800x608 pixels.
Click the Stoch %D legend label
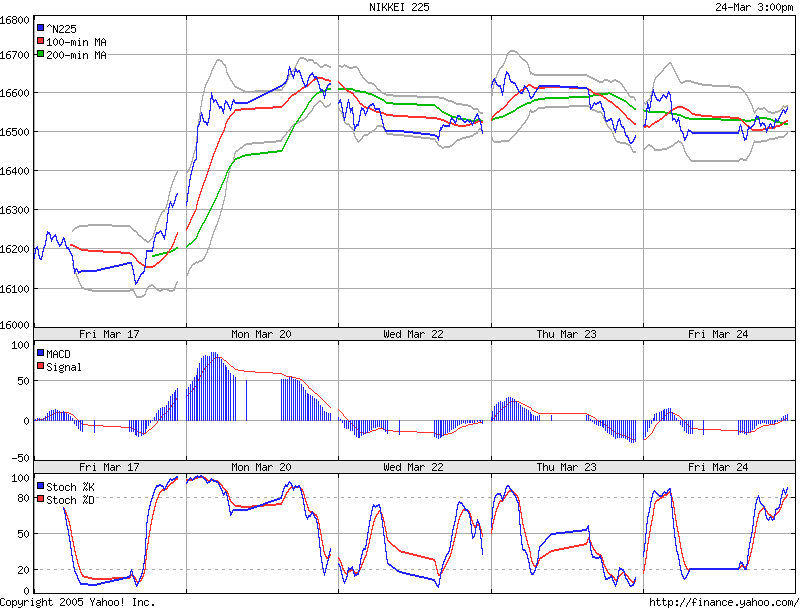[x=70, y=500]
